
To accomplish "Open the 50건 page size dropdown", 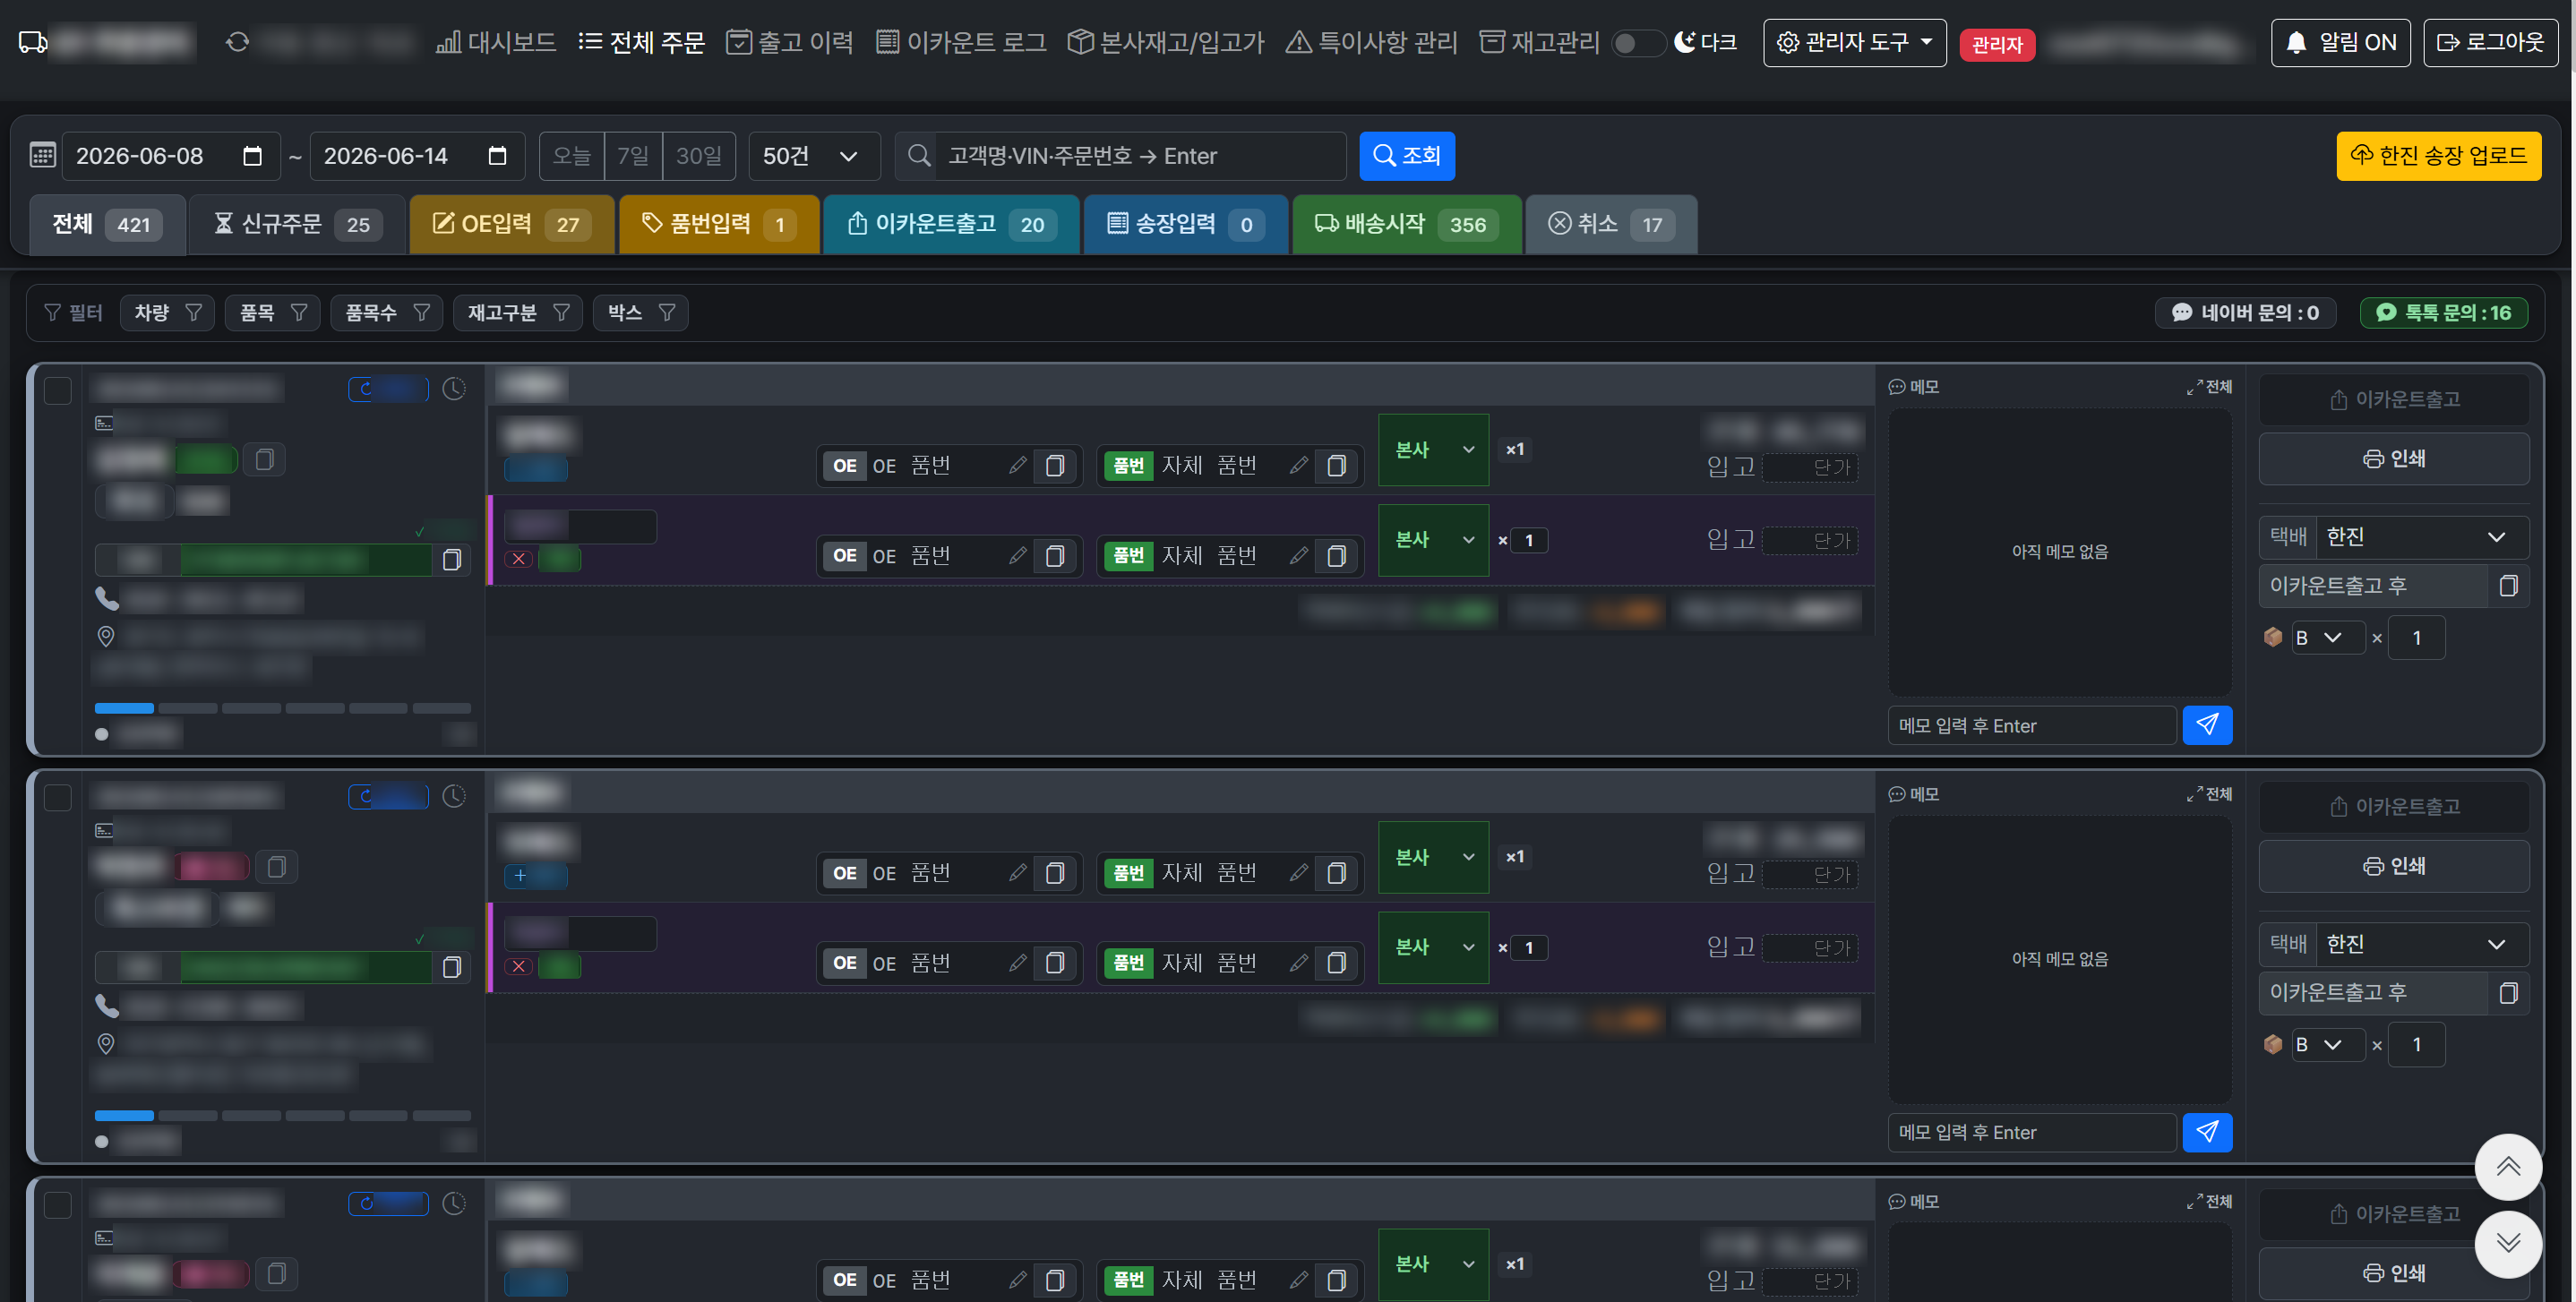I will tap(814, 156).
